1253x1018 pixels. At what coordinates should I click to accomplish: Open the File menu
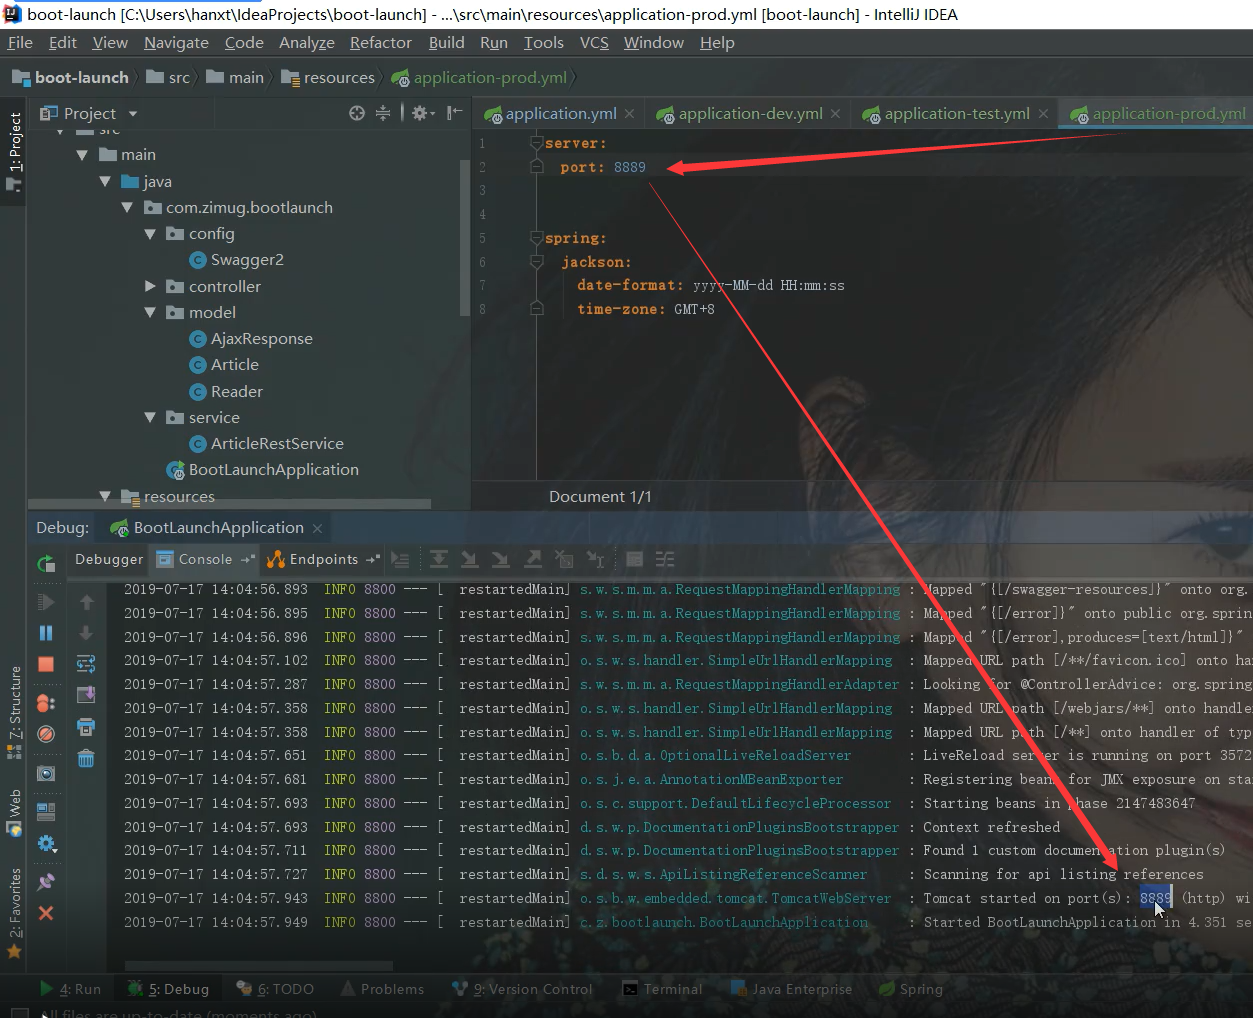coord(20,43)
